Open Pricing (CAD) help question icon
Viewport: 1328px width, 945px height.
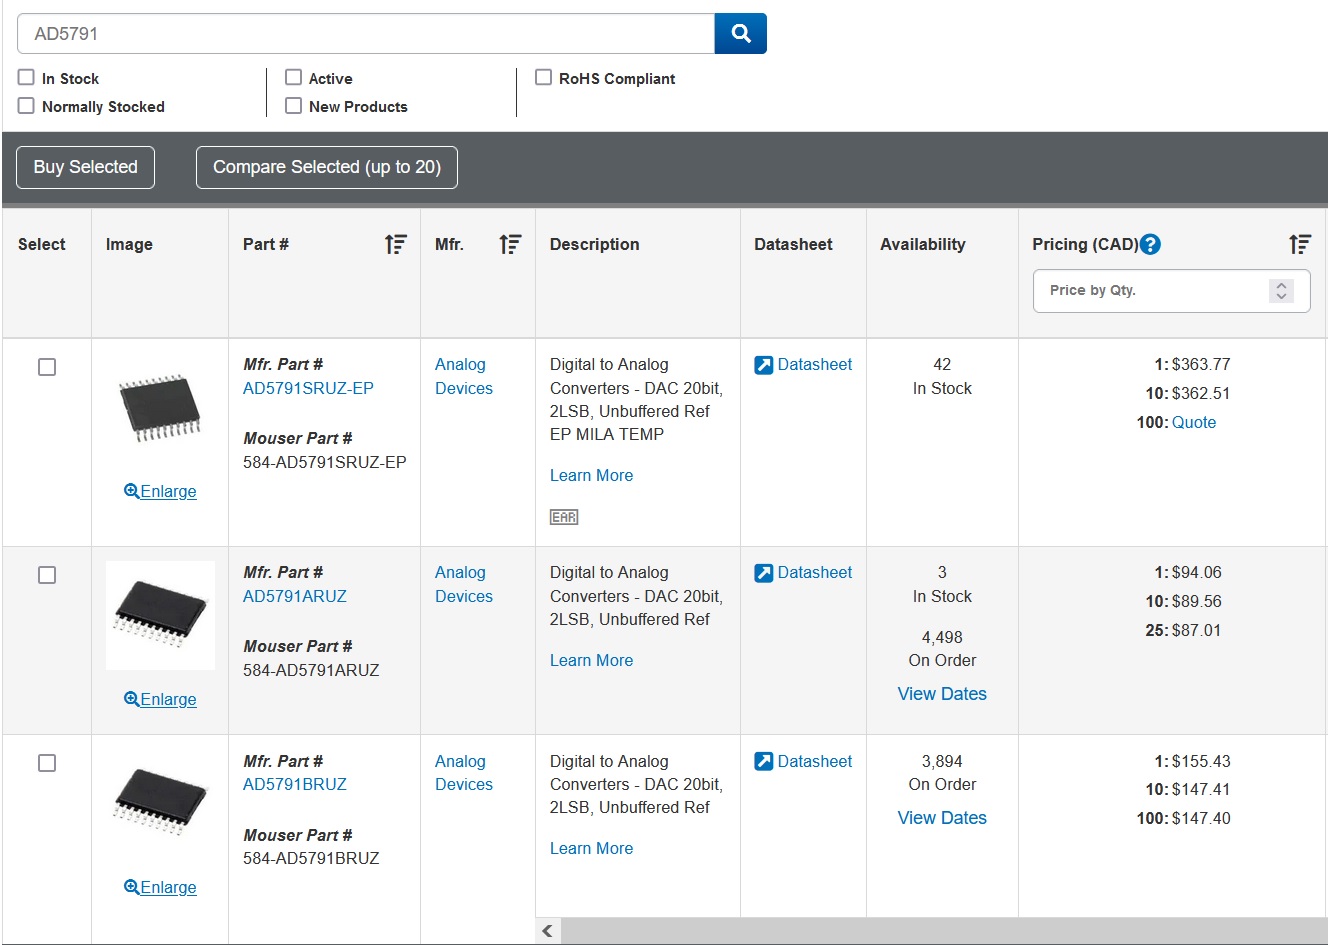click(x=1150, y=244)
